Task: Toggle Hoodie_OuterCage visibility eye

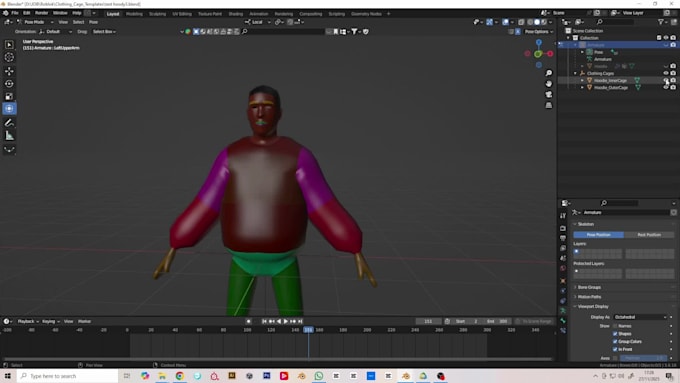Action: 666,87
